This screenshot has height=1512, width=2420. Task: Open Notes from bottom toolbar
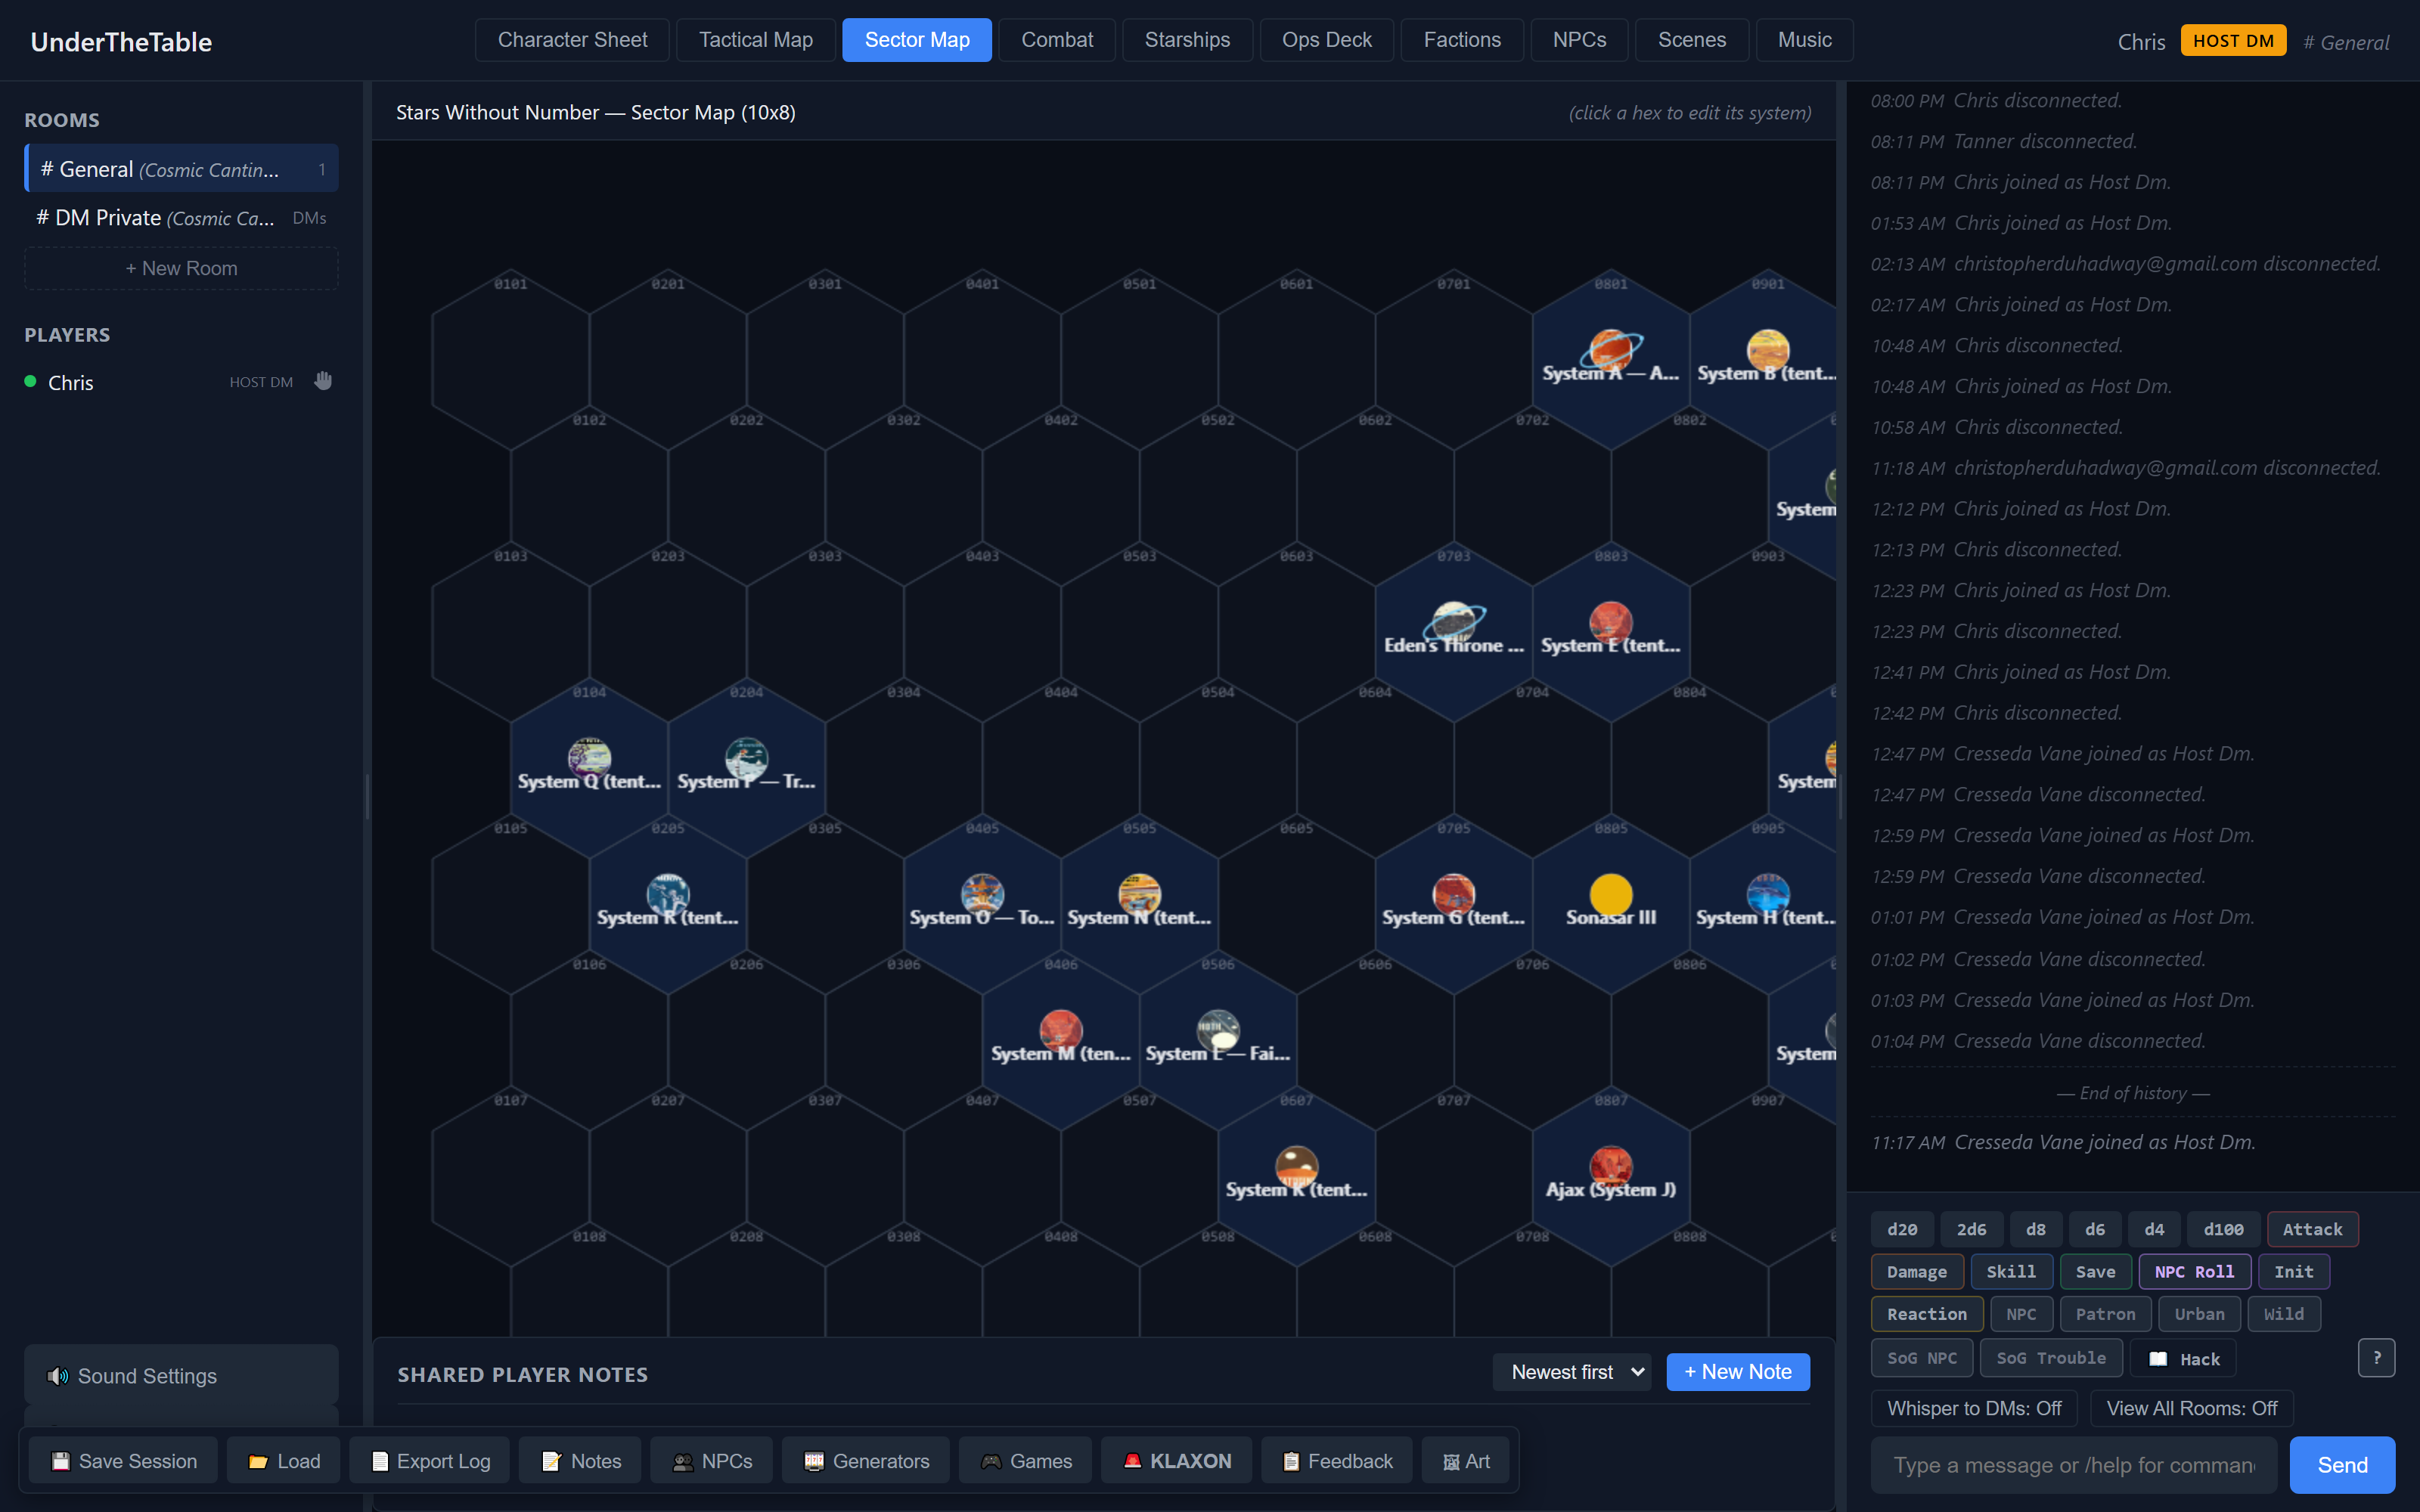point(580,1460)
